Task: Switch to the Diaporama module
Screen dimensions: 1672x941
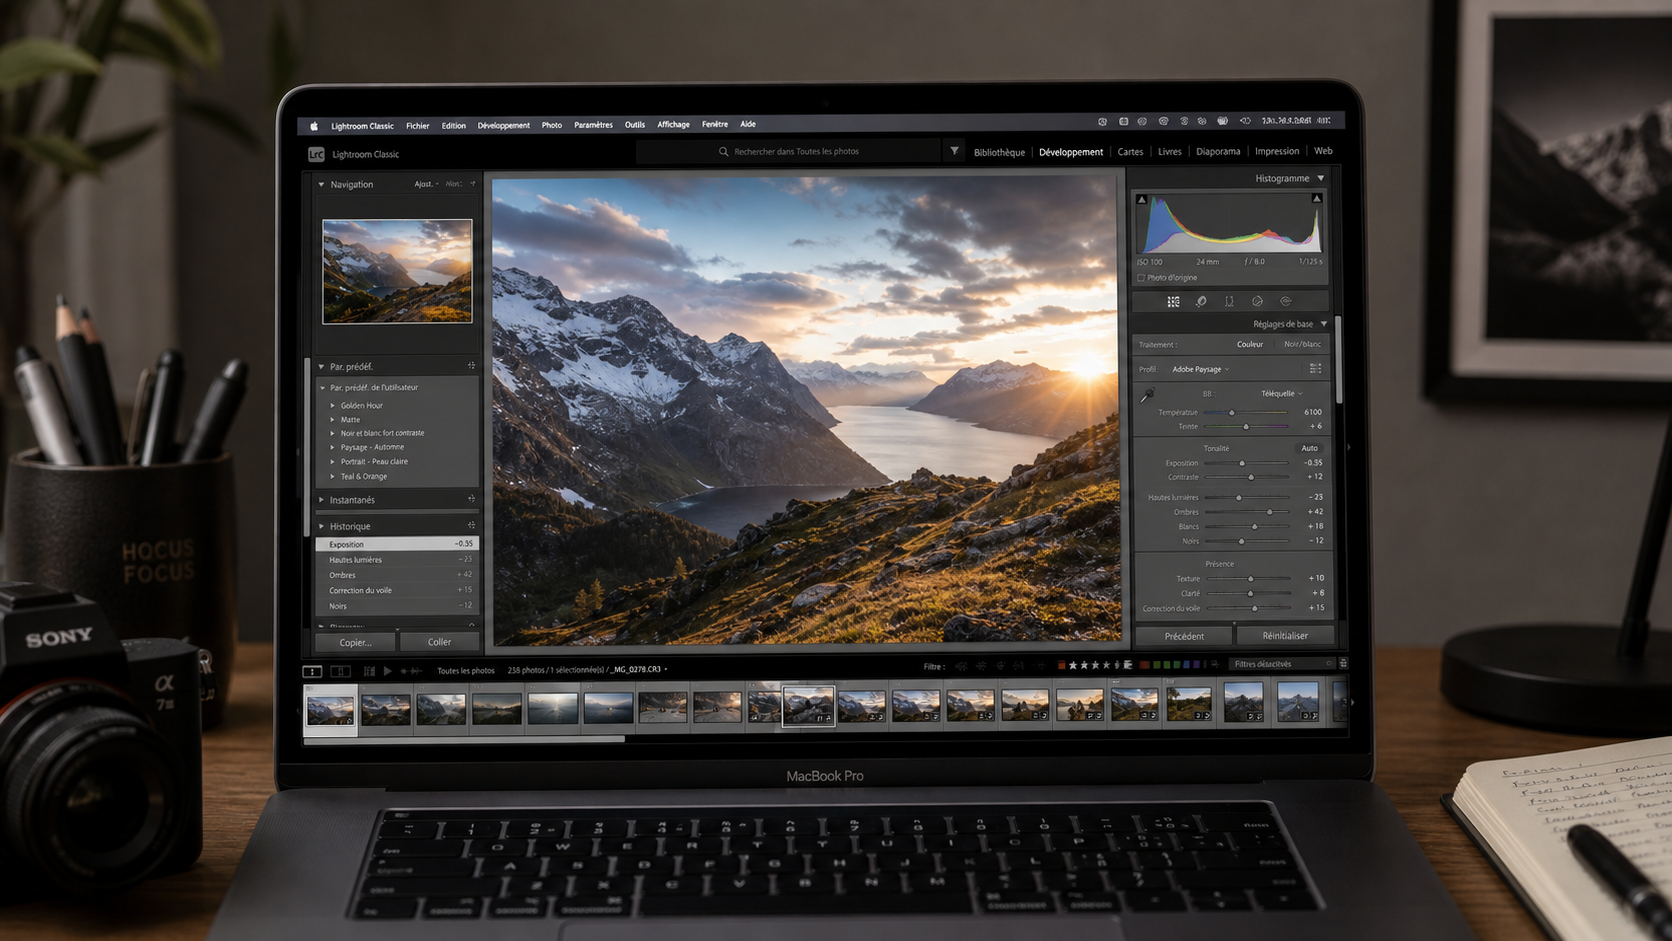Action: pos(1218,152)
